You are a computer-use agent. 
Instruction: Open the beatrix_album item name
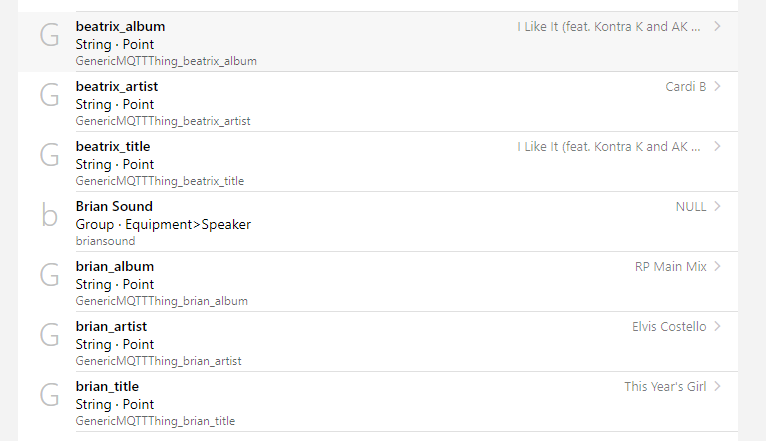click(120, 27)
